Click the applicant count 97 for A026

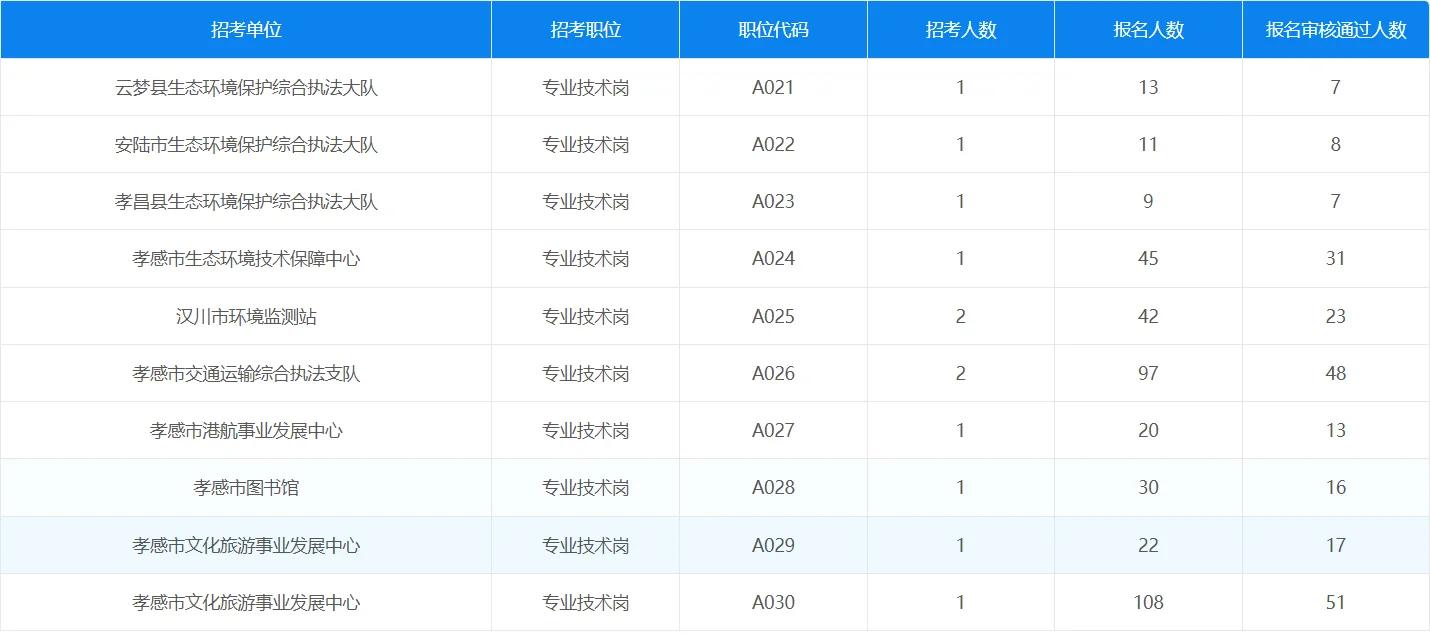(x=1148, y=373)
